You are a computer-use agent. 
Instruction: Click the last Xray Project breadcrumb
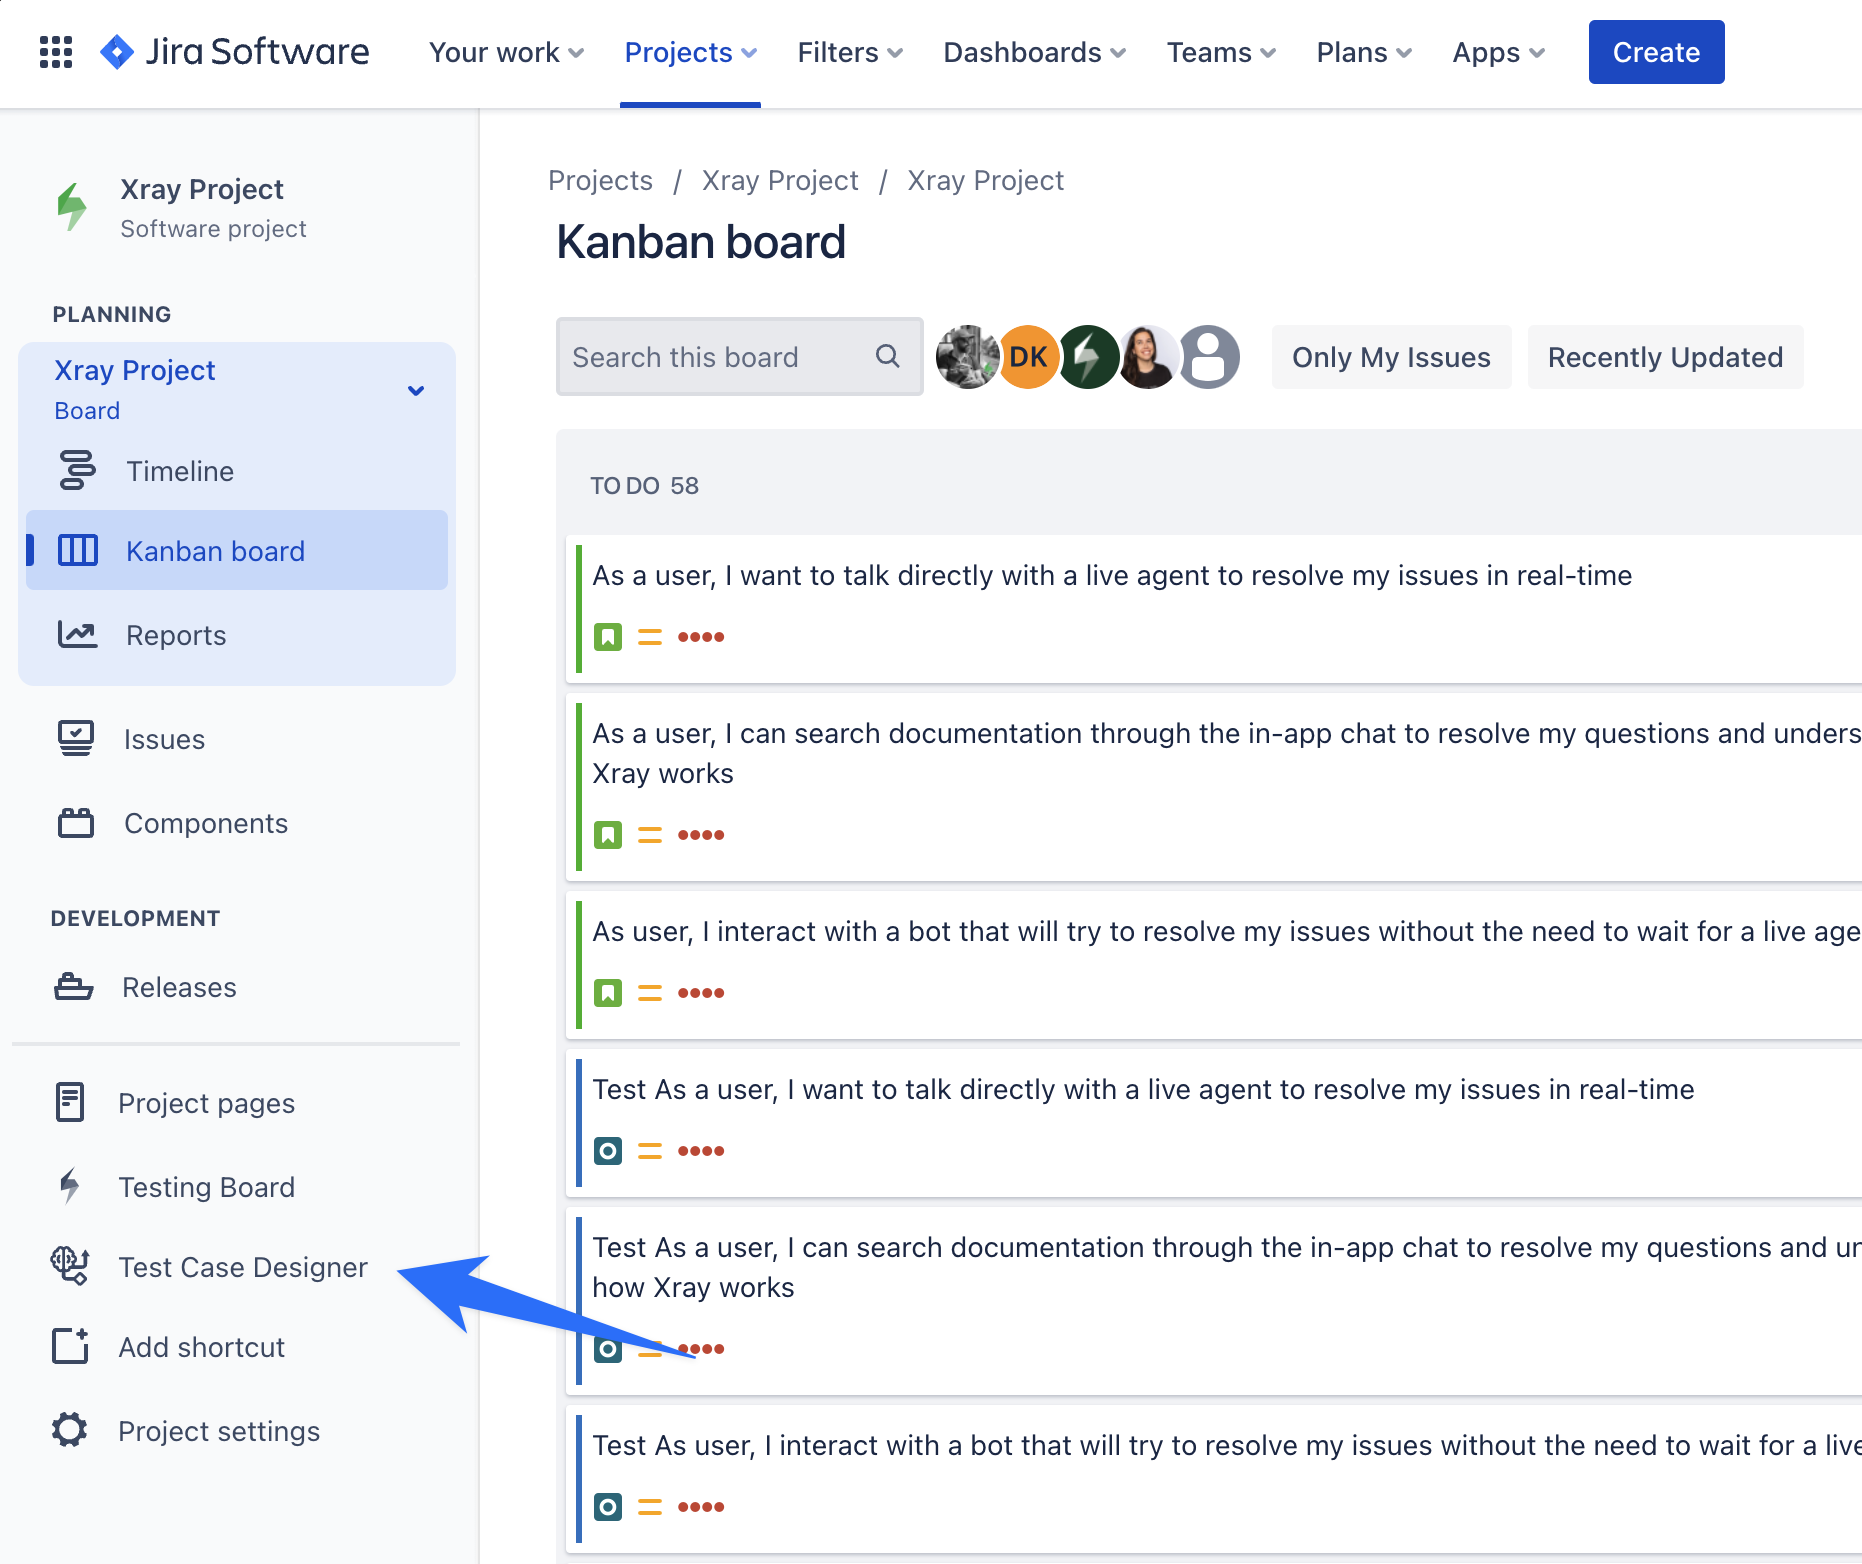coord(985,180)
